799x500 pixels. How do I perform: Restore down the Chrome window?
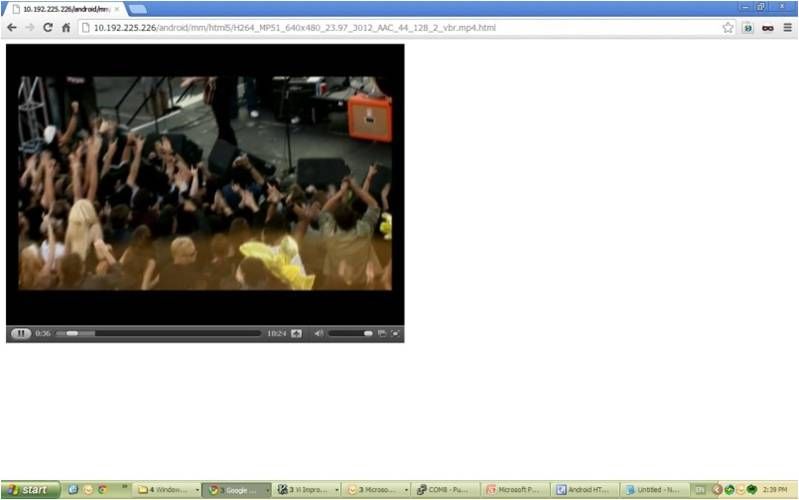[x=761, y=7]
